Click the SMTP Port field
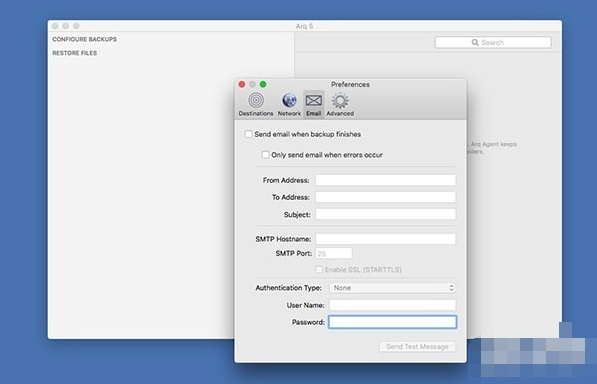This screenshot has height=384, width=597. pyautogui.click(x=334, y=253)
